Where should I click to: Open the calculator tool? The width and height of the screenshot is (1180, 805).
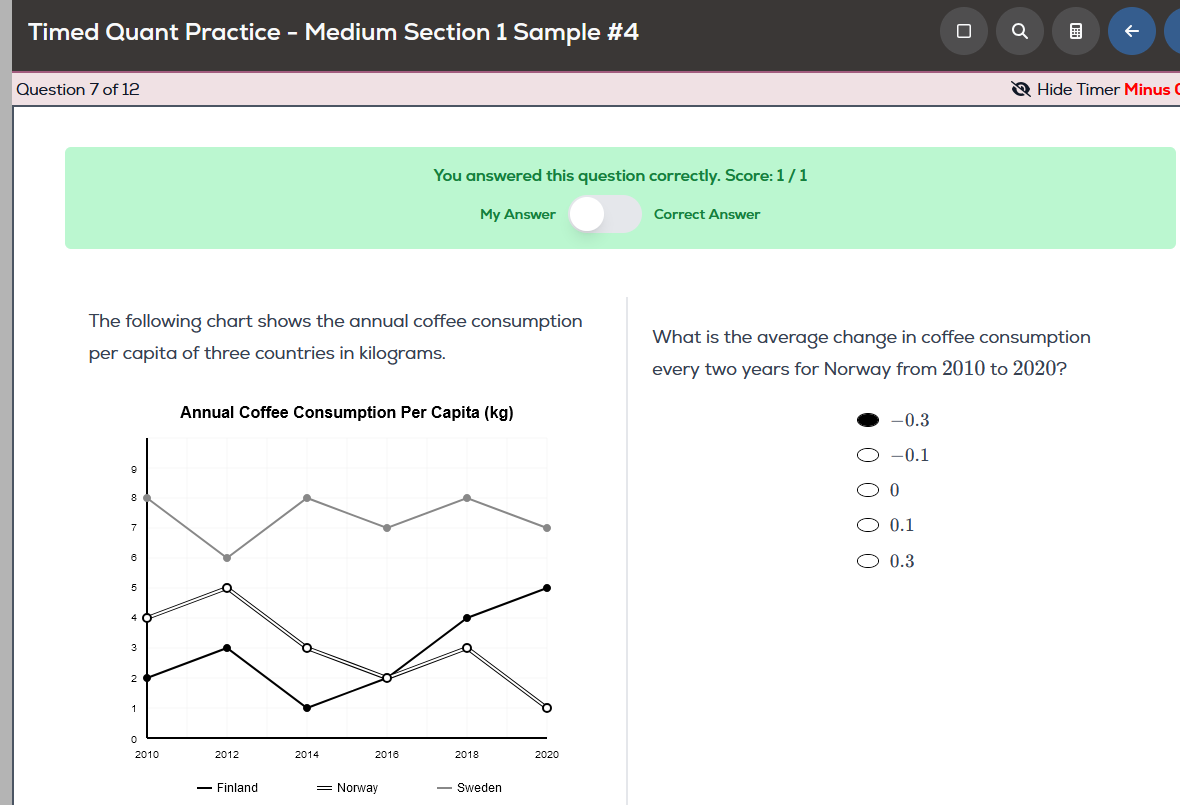1076,32
